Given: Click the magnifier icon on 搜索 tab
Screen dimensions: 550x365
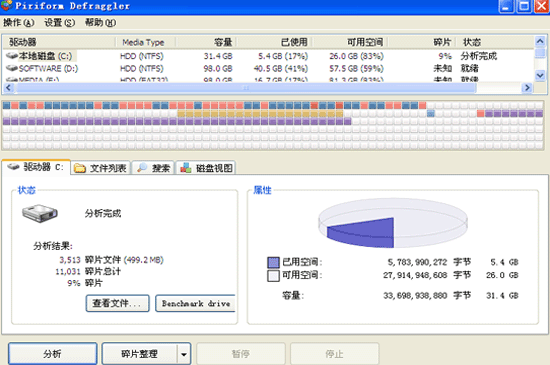Looking at the screenshot, I should coord(142,168).
